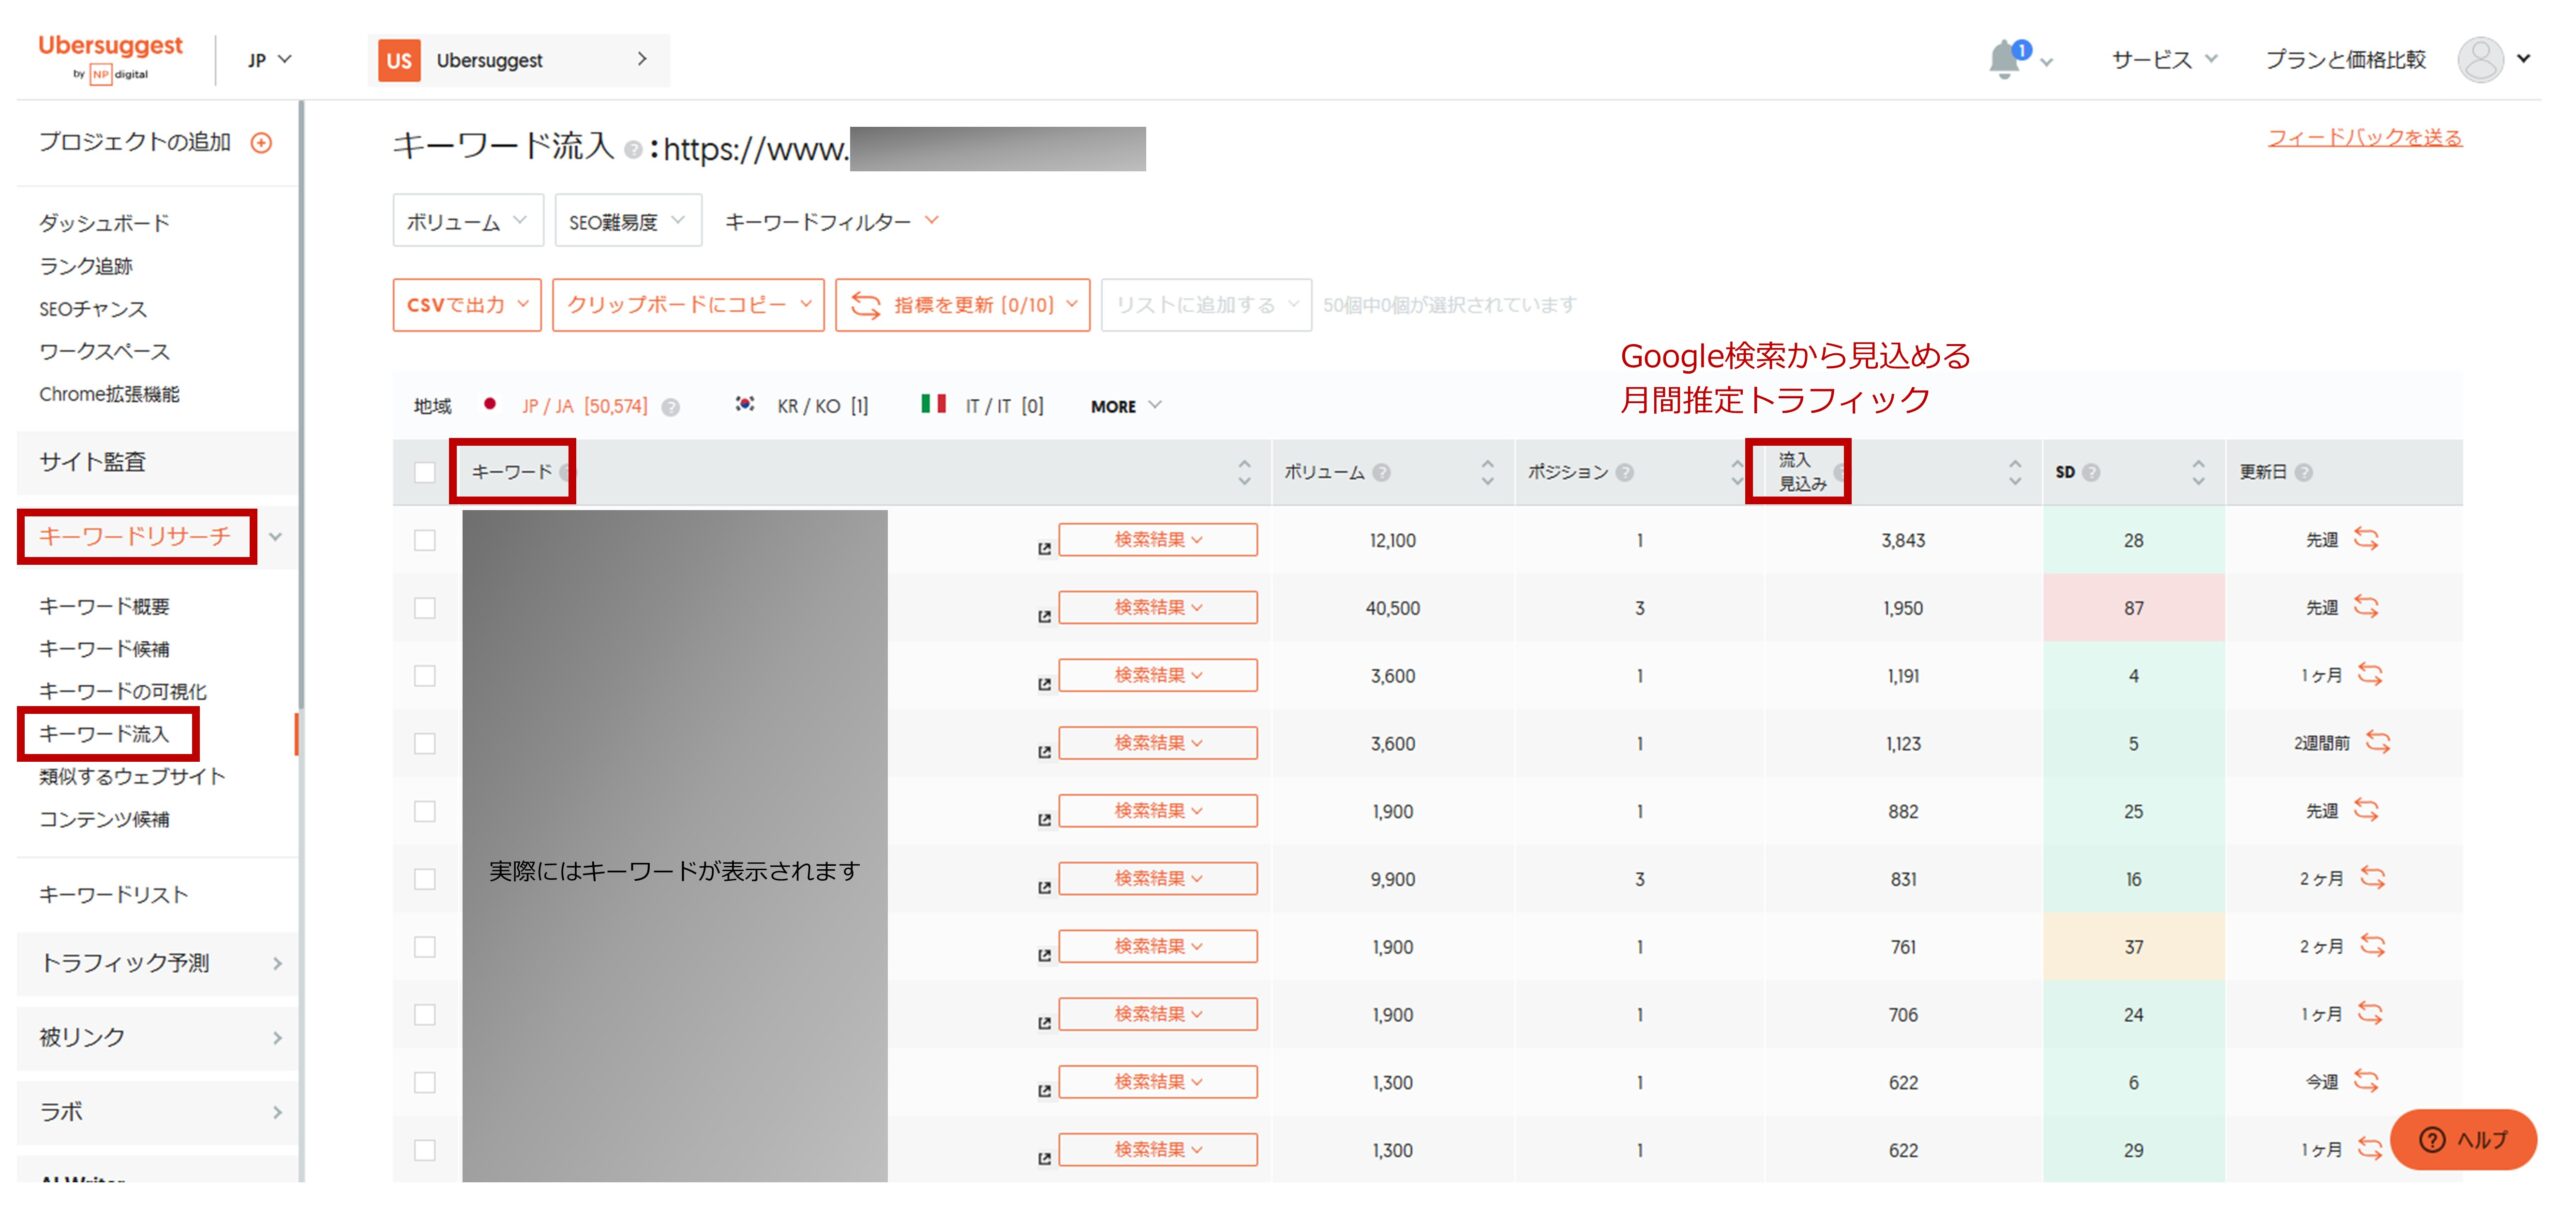Open ダッシュボード in the sidebar
The width and height of the screenshot is (2560, 1207).
pos(104,222)
